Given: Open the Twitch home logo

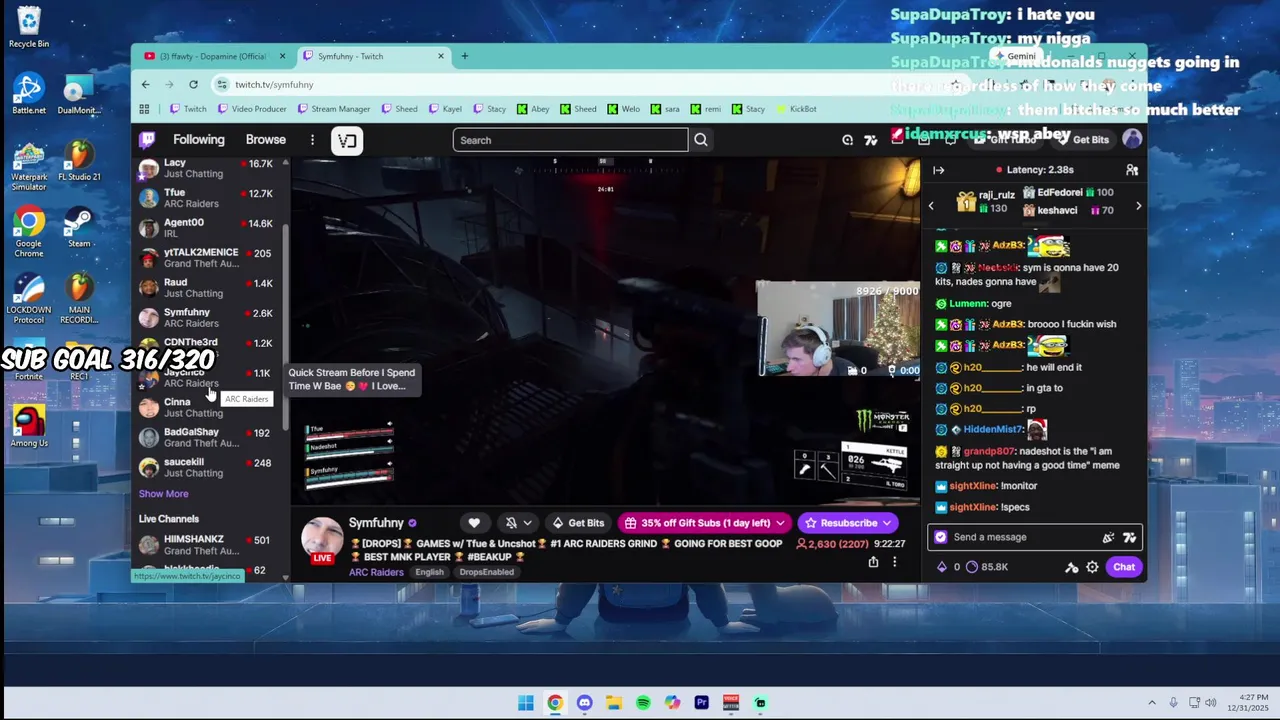Looking at the screenshot, I should [147, 140].
